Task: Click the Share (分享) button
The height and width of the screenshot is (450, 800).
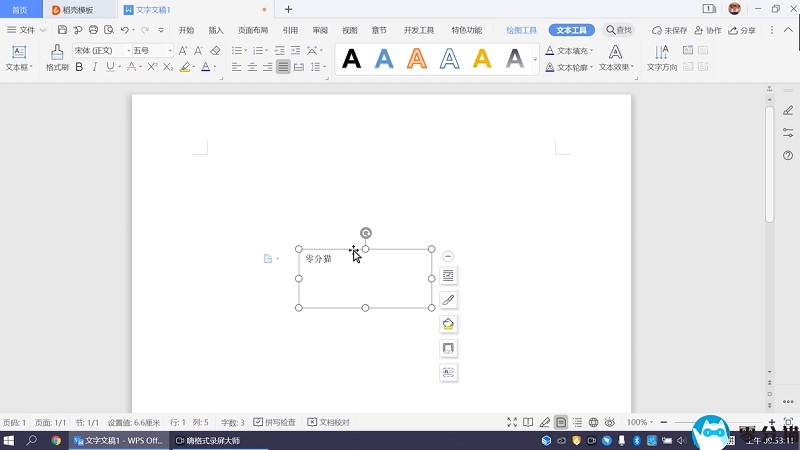Action: pos(742,30)
